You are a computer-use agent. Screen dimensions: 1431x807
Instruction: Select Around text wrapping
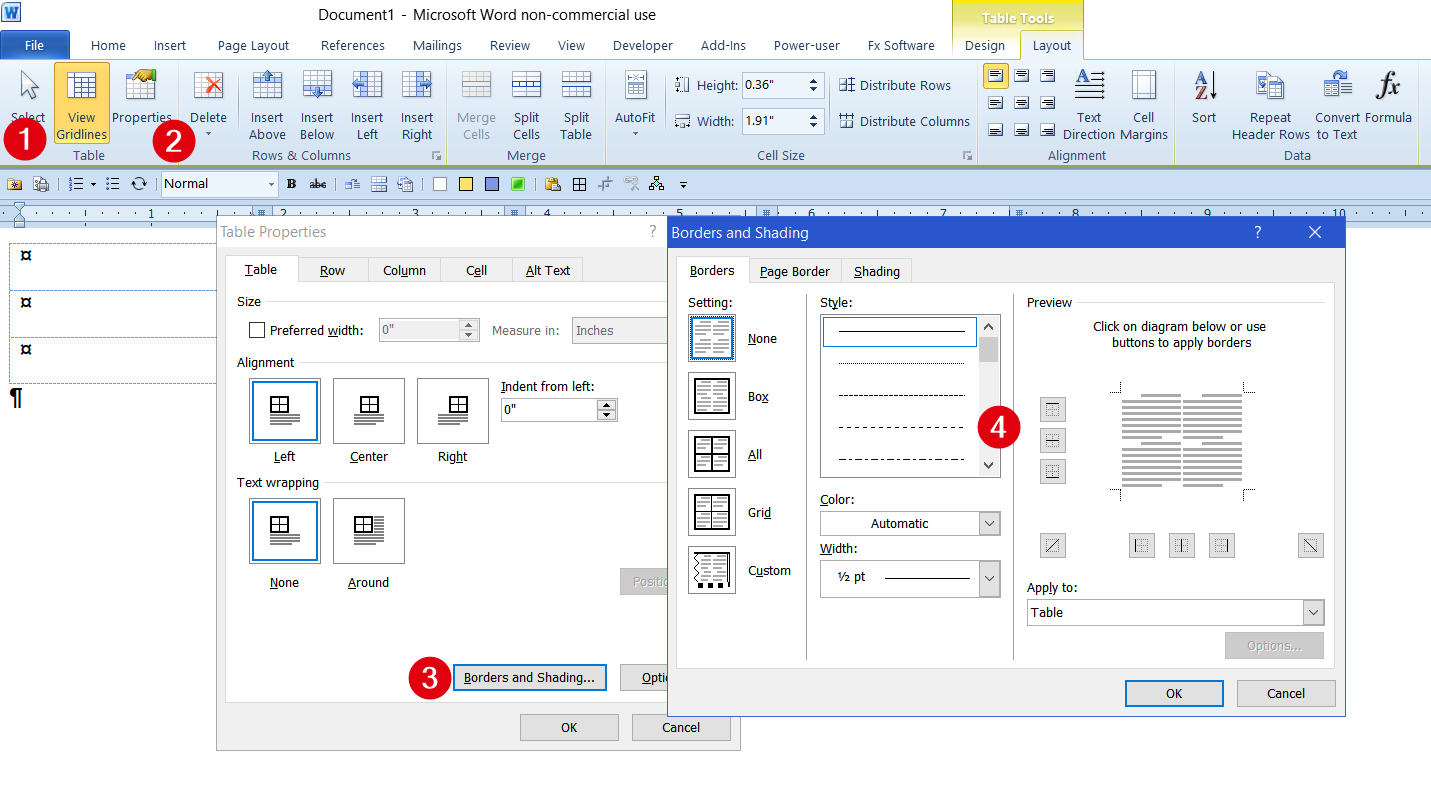pyautogui.click(x=369, y=531)
